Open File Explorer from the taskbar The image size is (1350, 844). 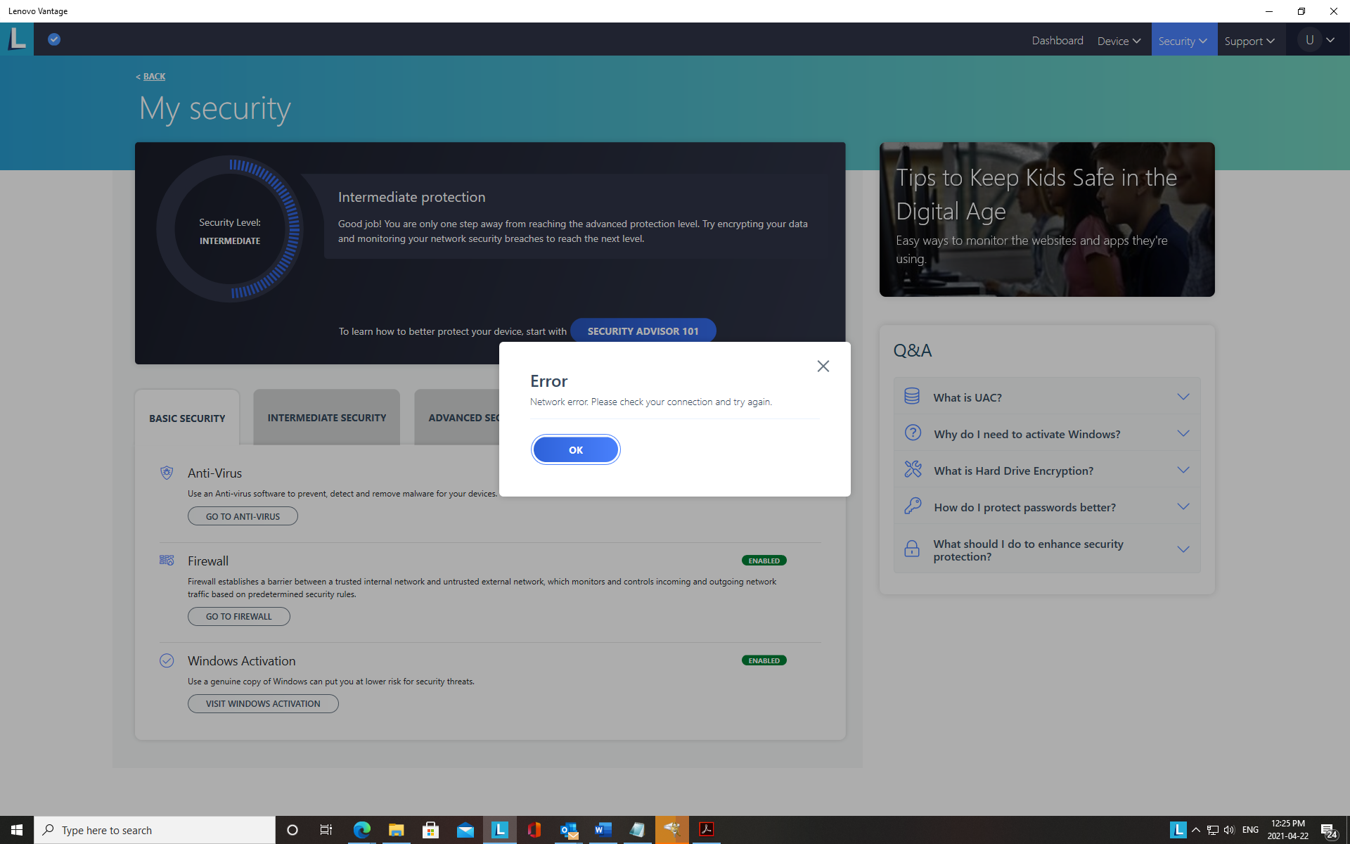[x=396, y=830]
